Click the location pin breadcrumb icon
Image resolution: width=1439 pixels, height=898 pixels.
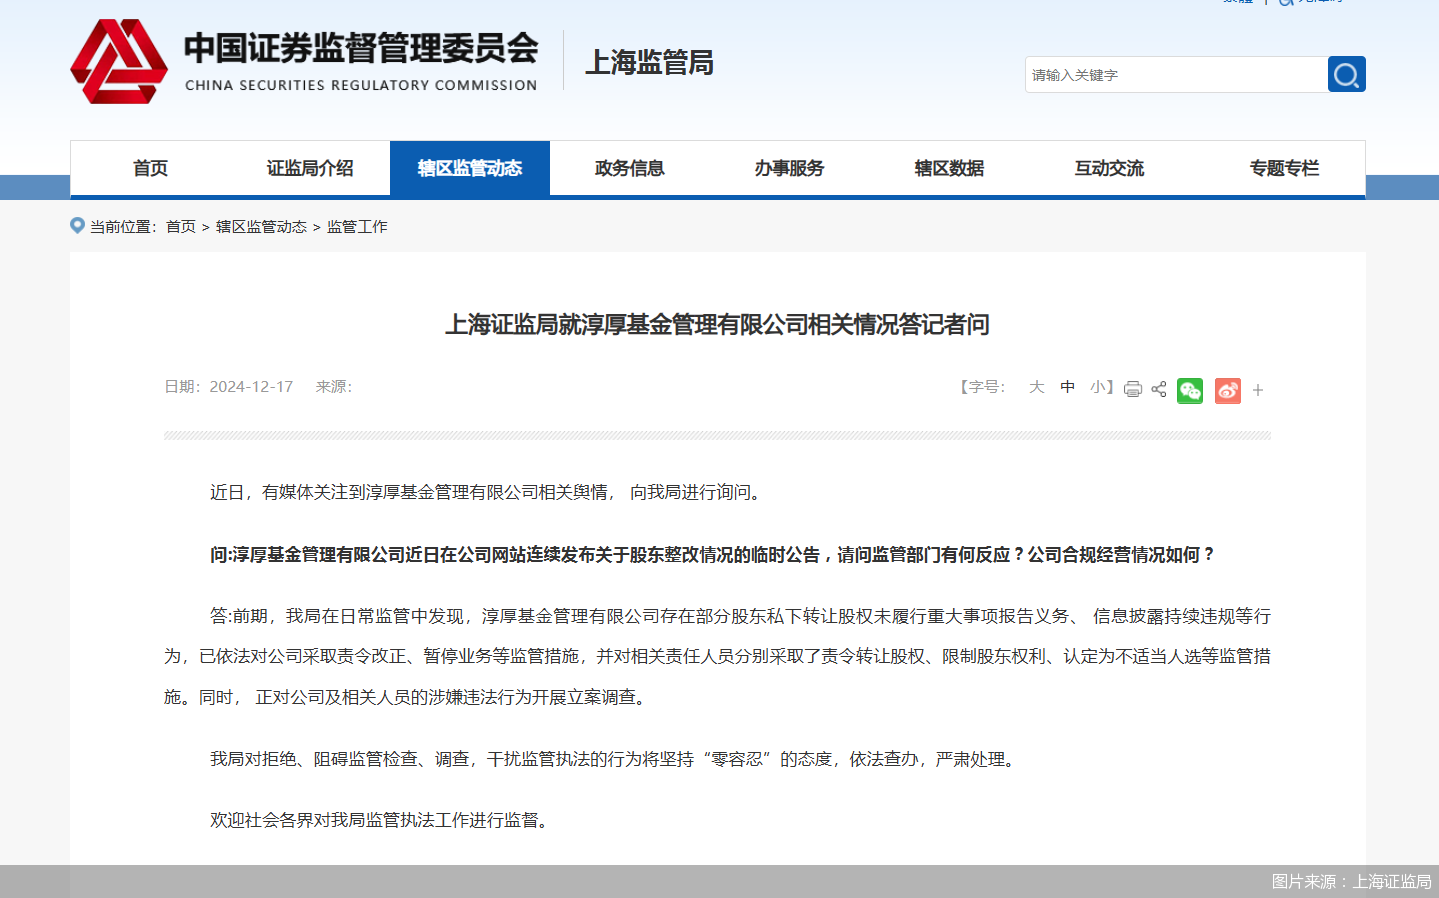tap(77, 226)
